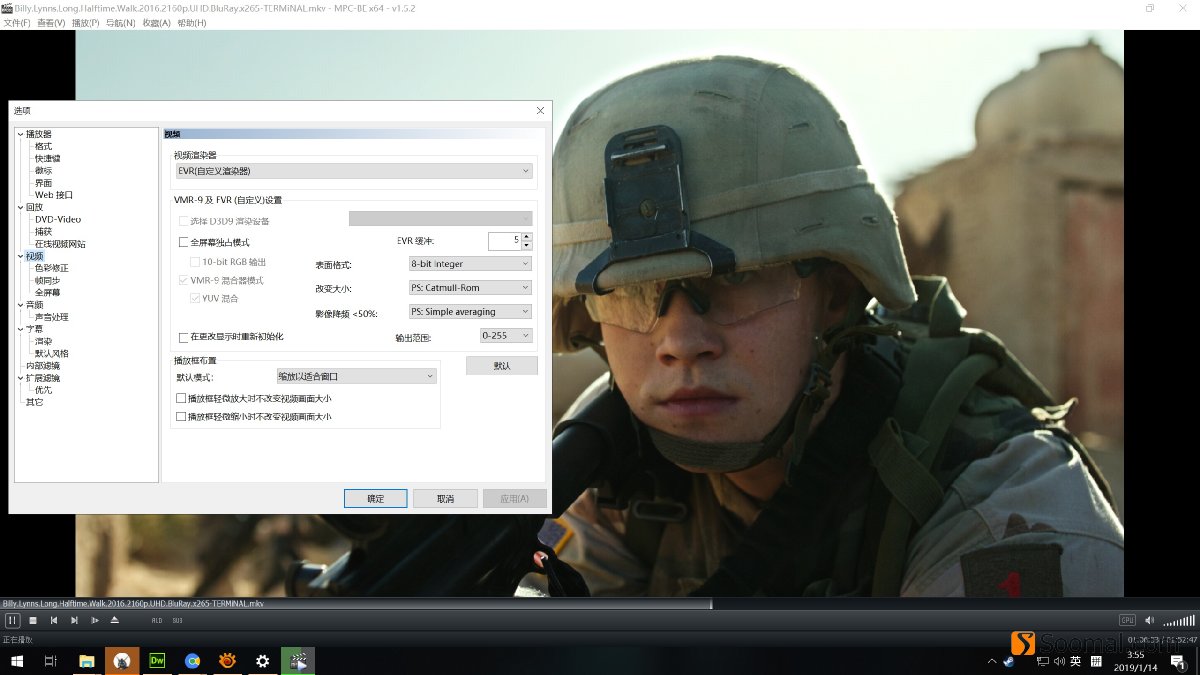1200x675 pixels.
Task: Click the SUB subtitle button
Action: pos(178,620)
